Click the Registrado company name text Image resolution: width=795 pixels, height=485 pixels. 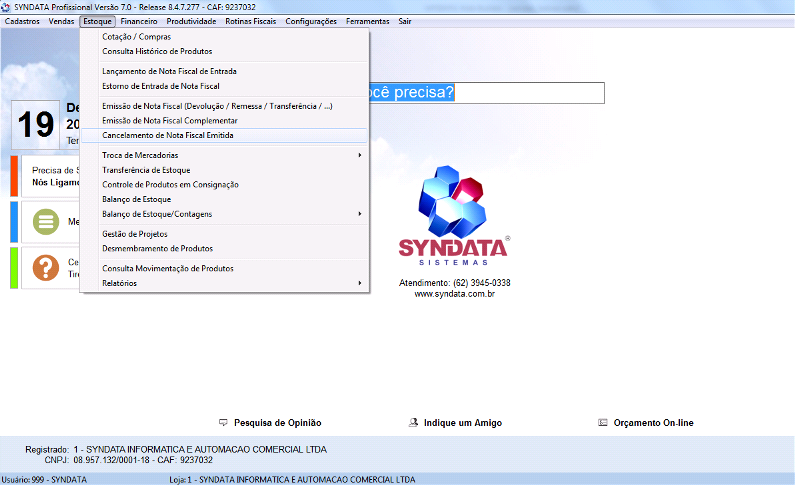coord(200,450)
